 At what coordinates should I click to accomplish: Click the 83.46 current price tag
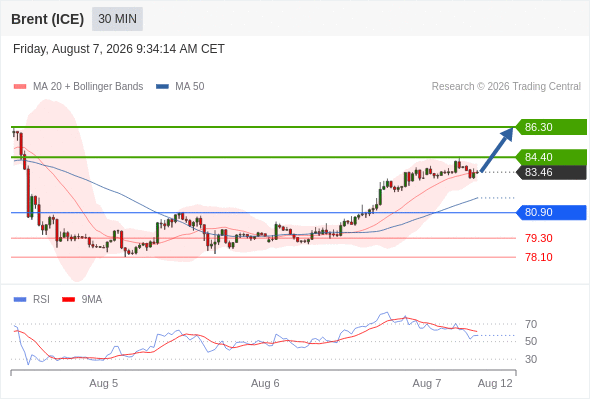point(551,172)
